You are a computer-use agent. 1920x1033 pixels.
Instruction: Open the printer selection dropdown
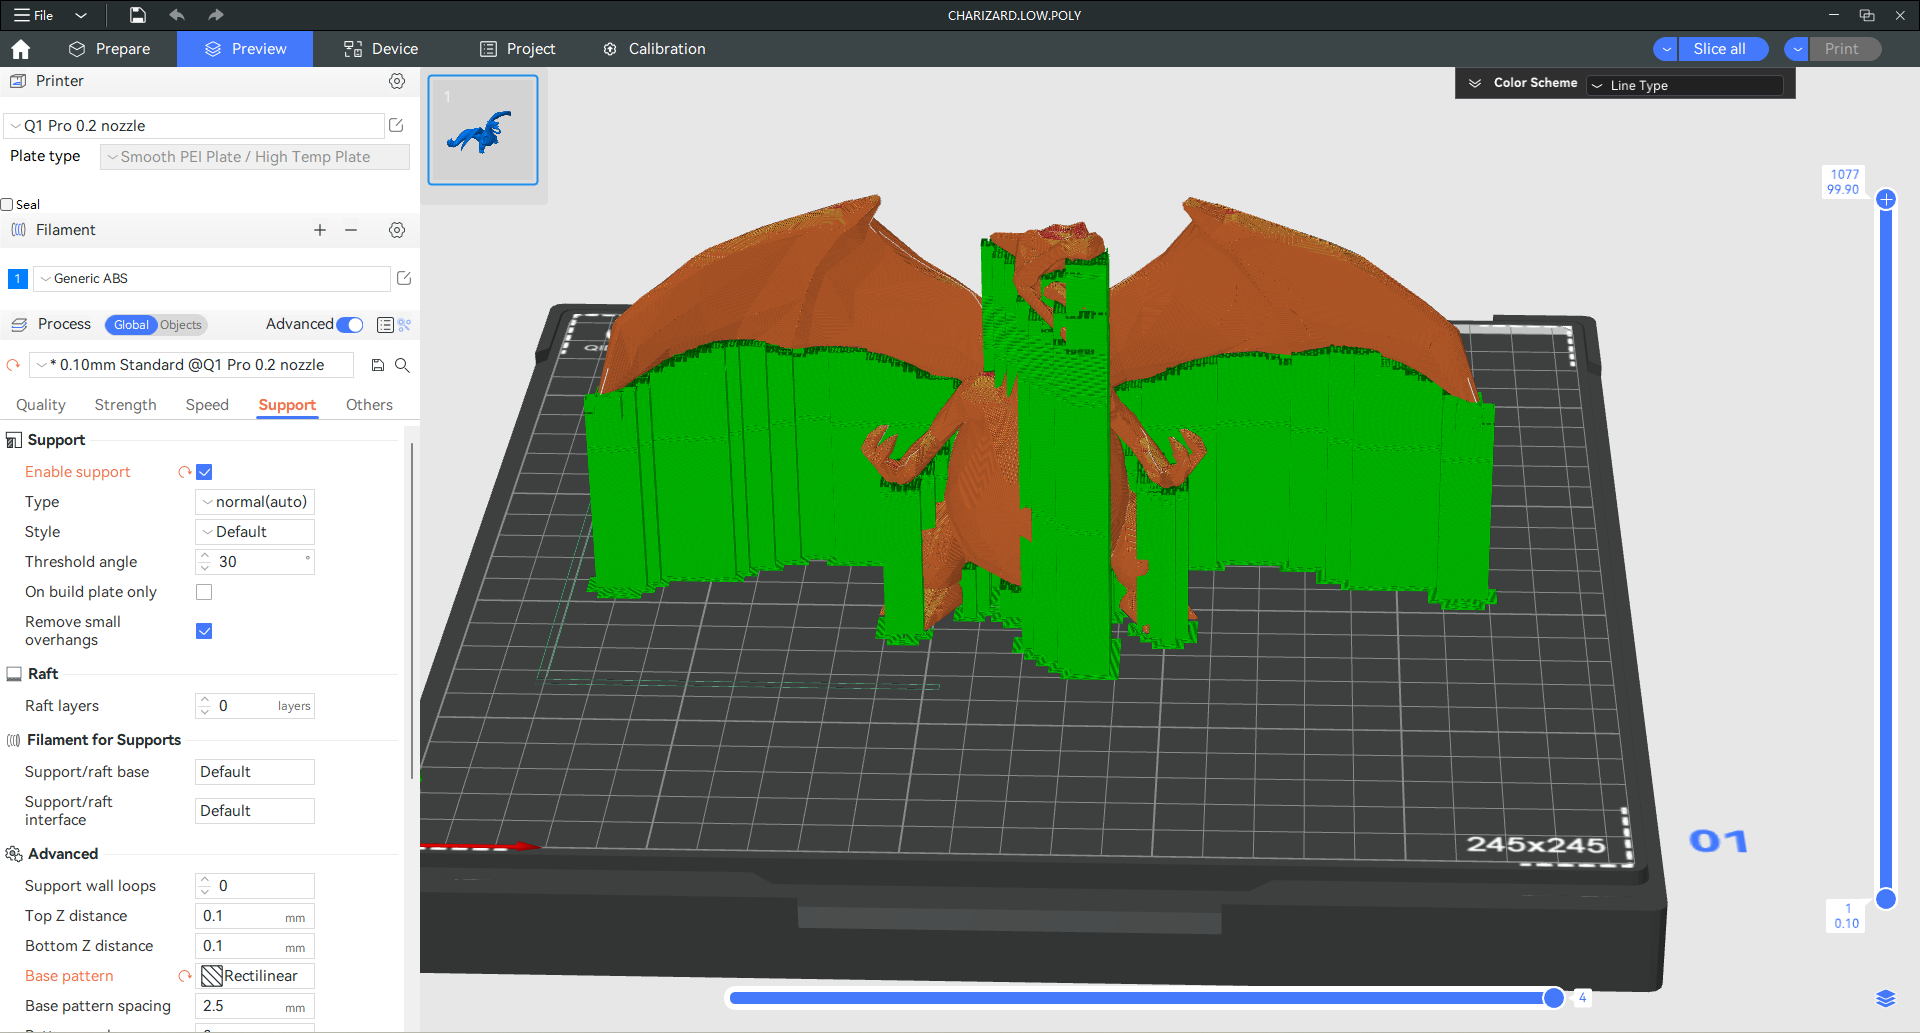click(194, 125)
